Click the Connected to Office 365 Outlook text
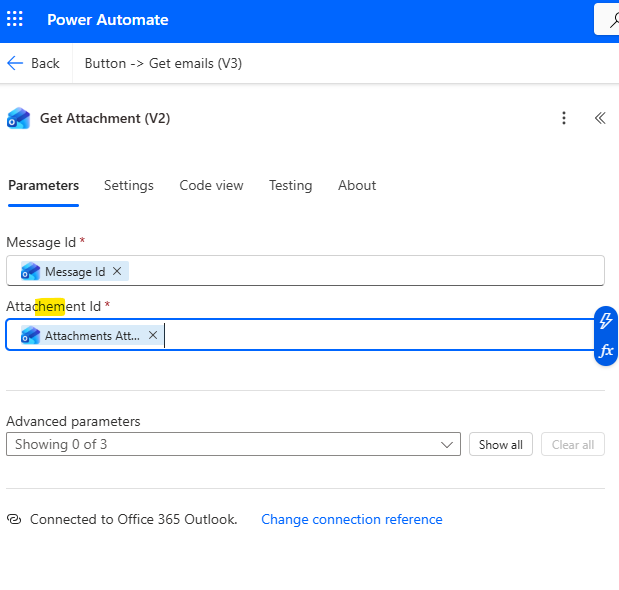This screenshot has height=590, width=619. 134,519
